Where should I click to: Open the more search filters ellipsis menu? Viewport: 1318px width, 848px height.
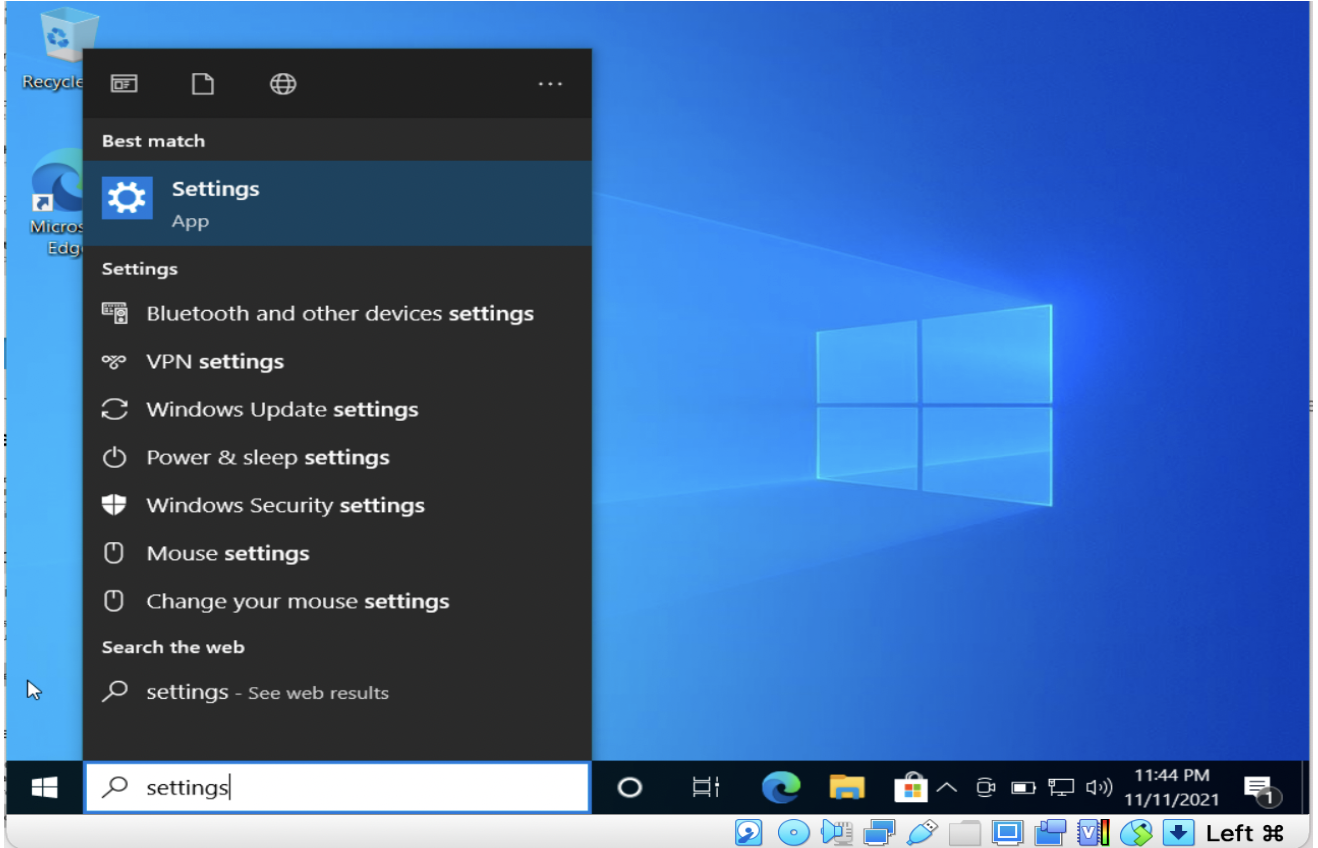tap(550, 84)
